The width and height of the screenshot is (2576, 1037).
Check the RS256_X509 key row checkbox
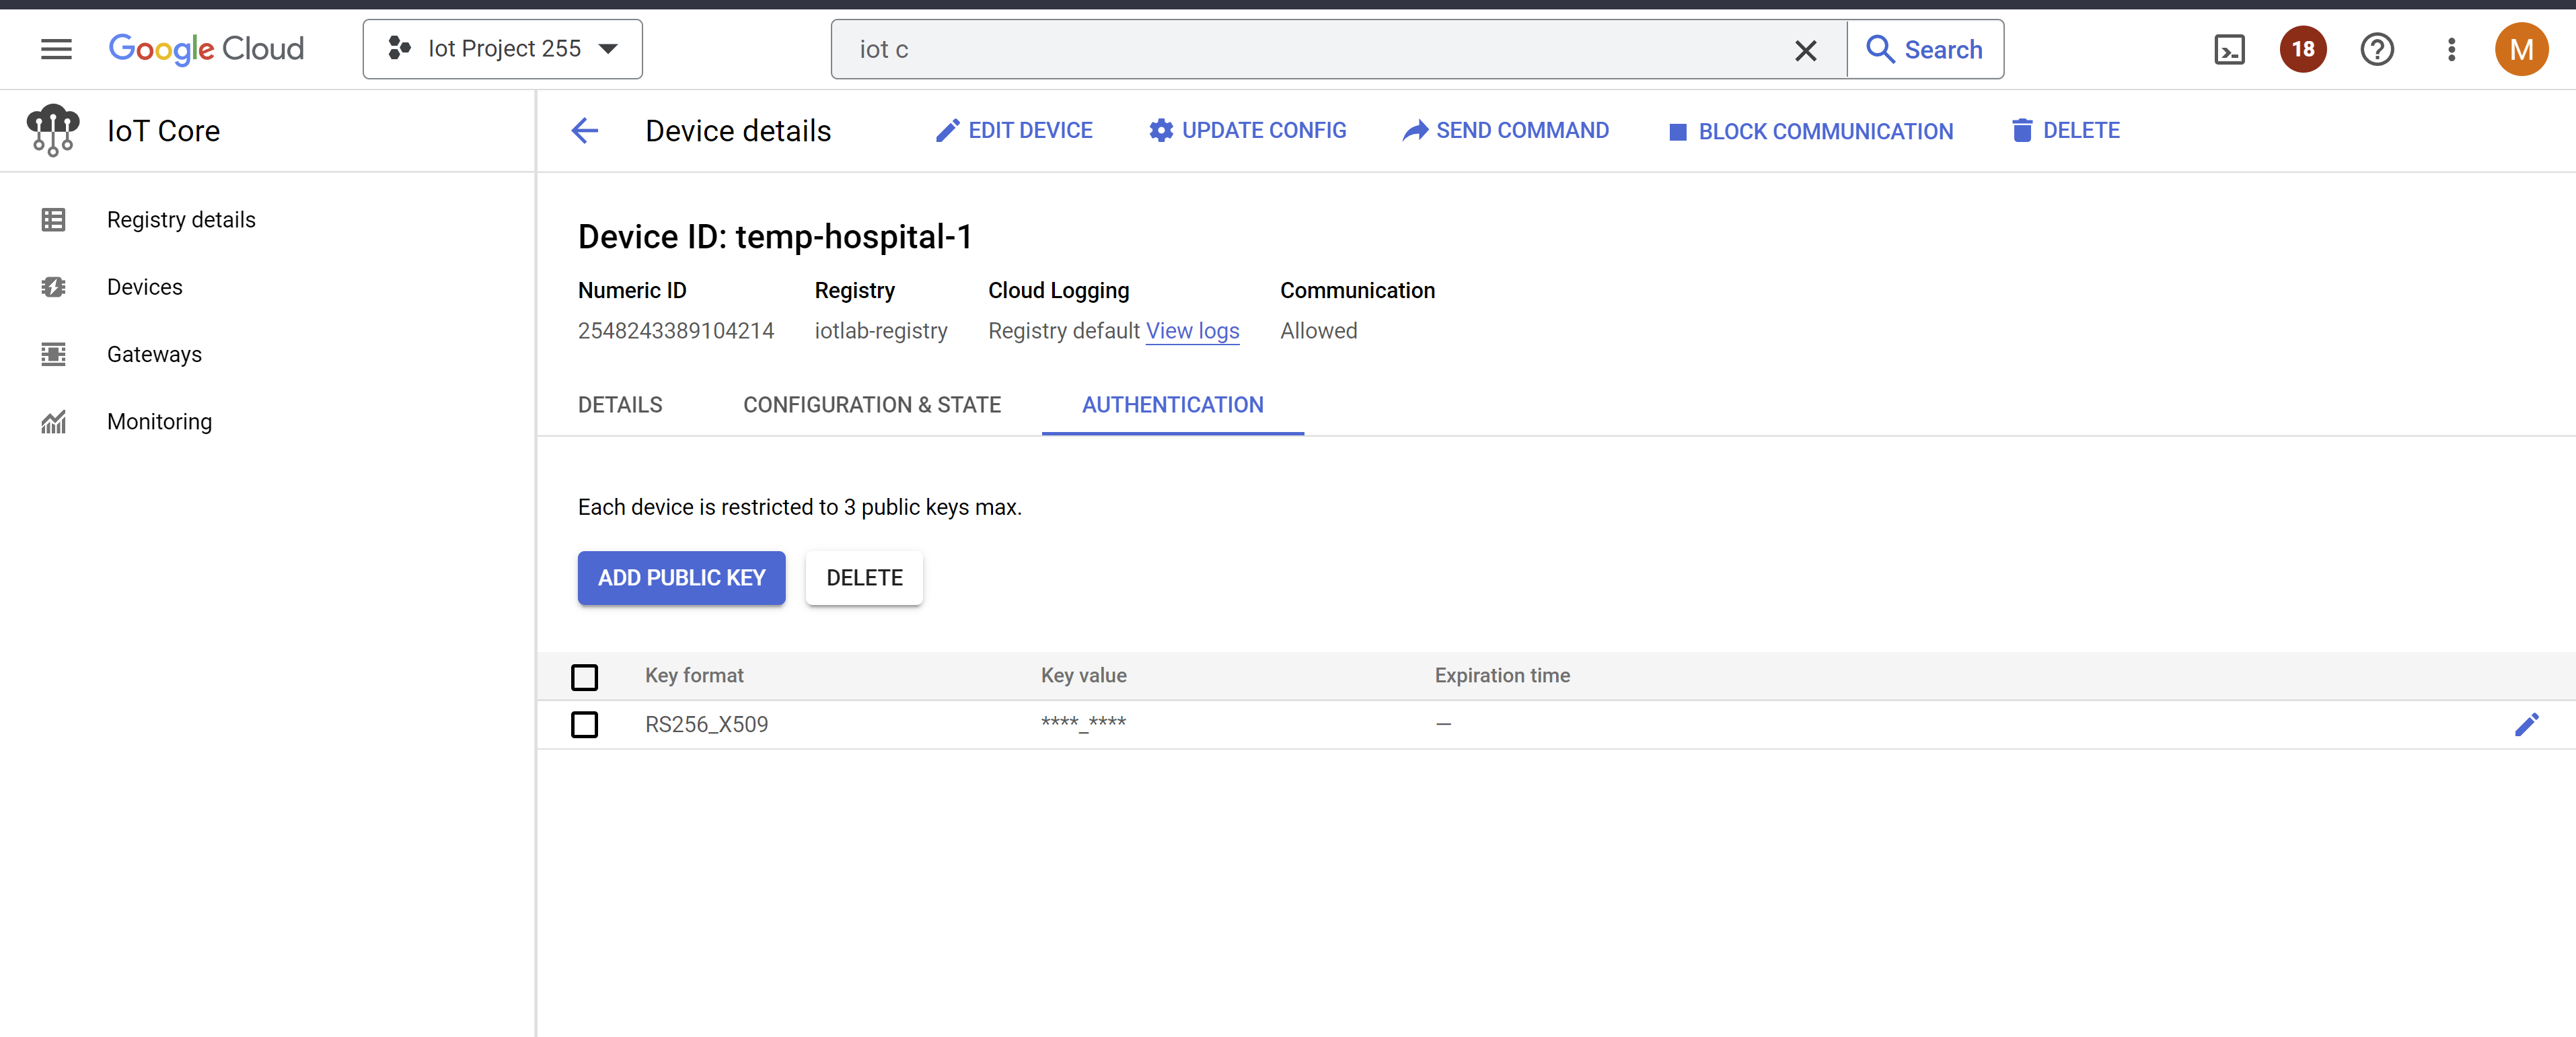pos(585,724)
